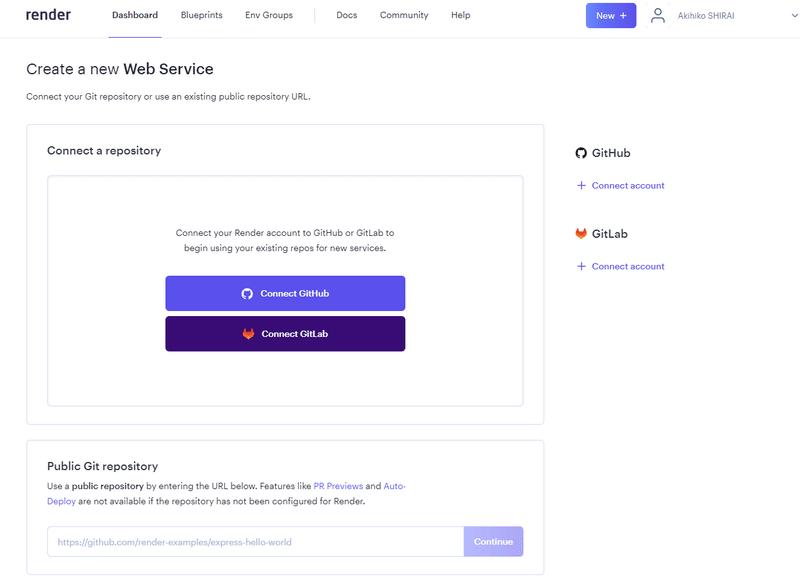Open the New + dropdown
Viewport: 800px width, 588px height.
pos(610,16)
